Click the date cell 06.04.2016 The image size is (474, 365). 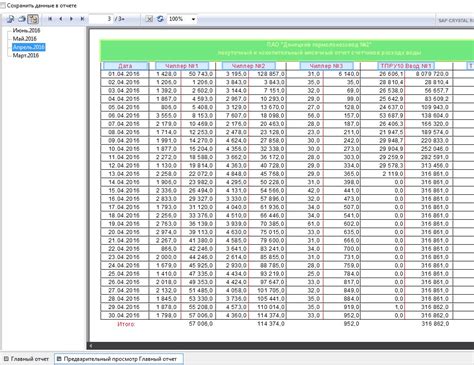pyautogui.click(x=124, y=116)
